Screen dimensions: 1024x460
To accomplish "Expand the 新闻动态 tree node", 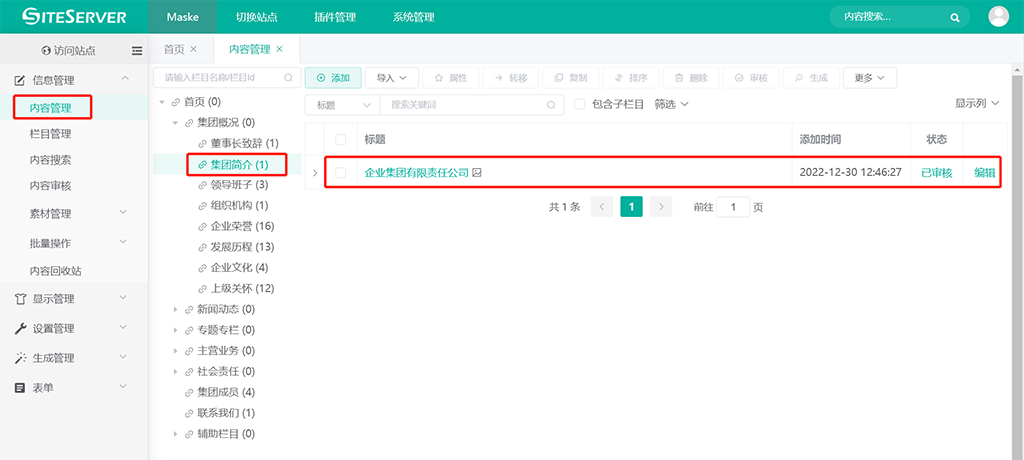I will click(176, 310).
